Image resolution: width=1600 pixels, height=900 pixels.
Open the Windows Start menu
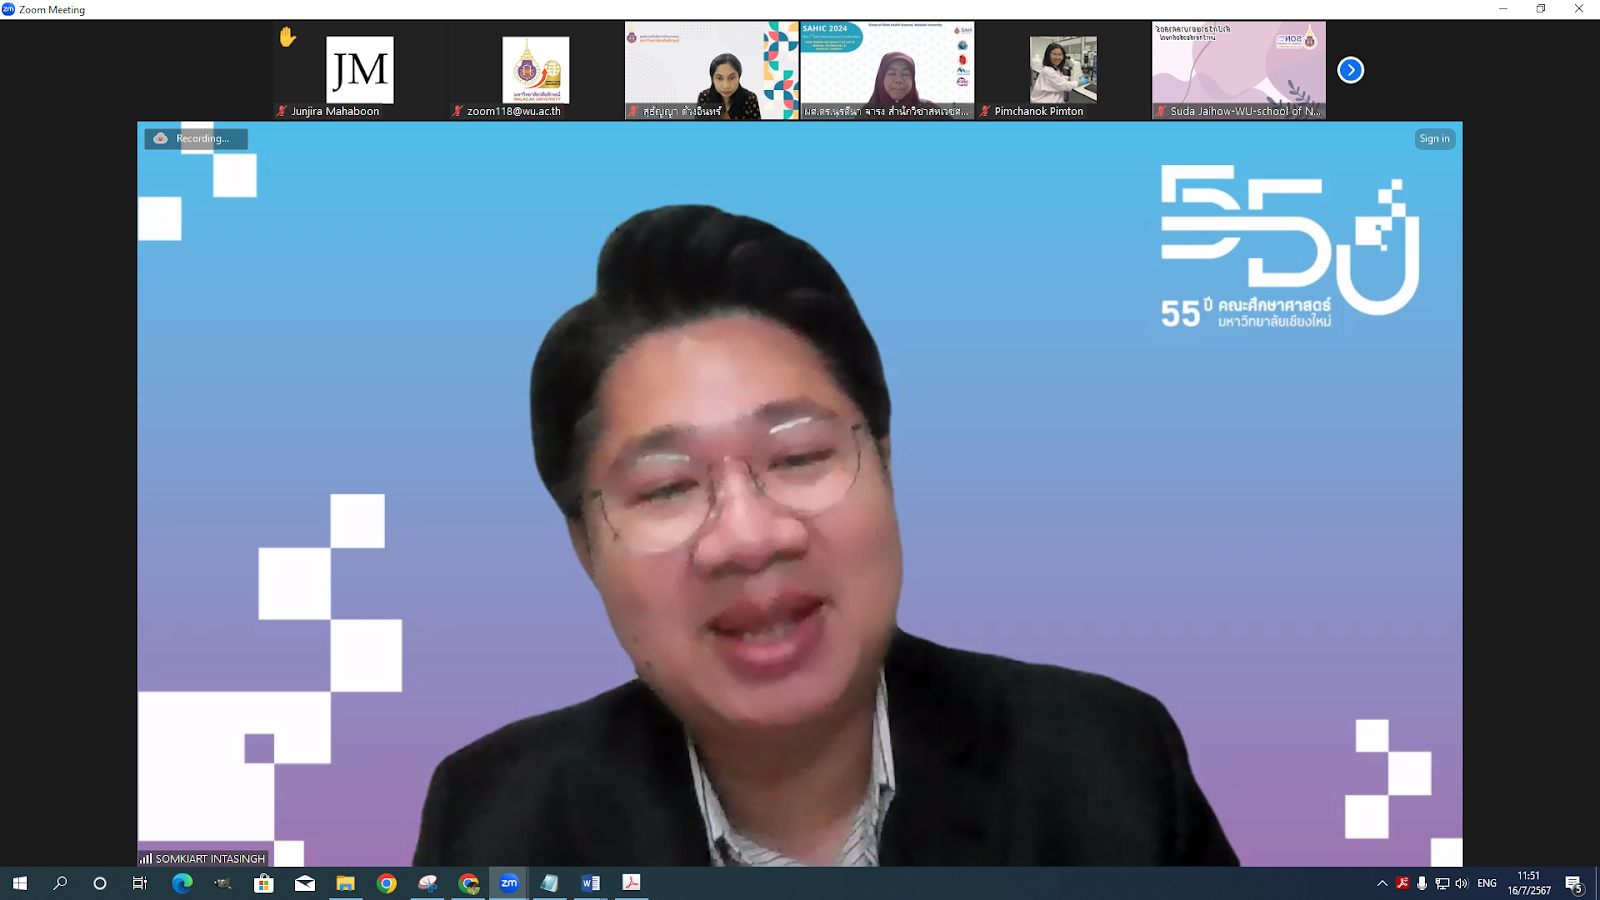point(20,883)
